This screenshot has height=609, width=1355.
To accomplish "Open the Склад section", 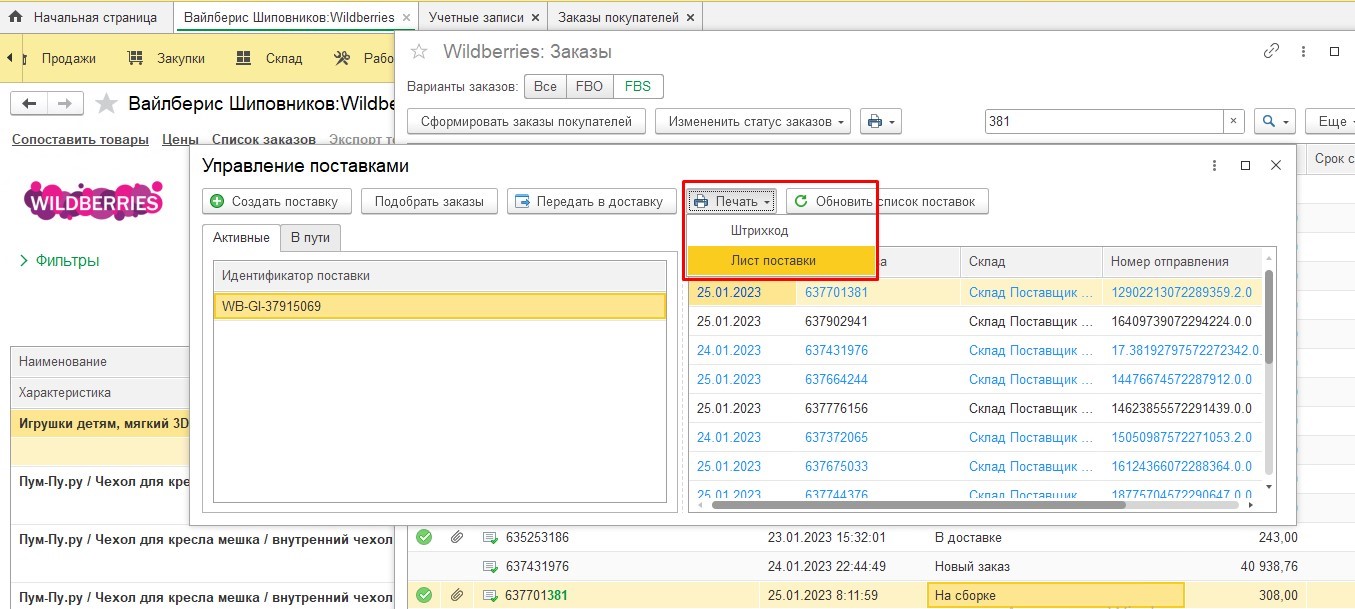I will (268, 59).
